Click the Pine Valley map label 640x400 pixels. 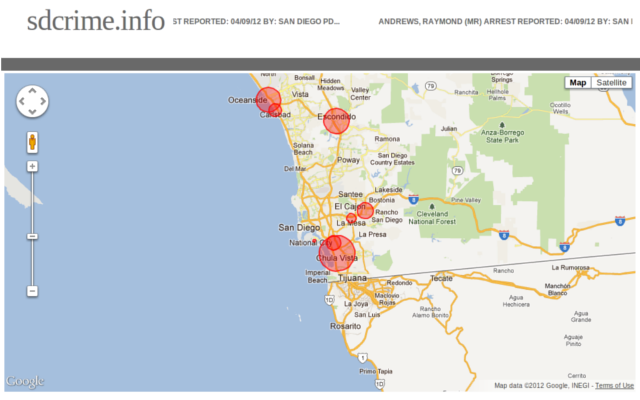[466, 200]
